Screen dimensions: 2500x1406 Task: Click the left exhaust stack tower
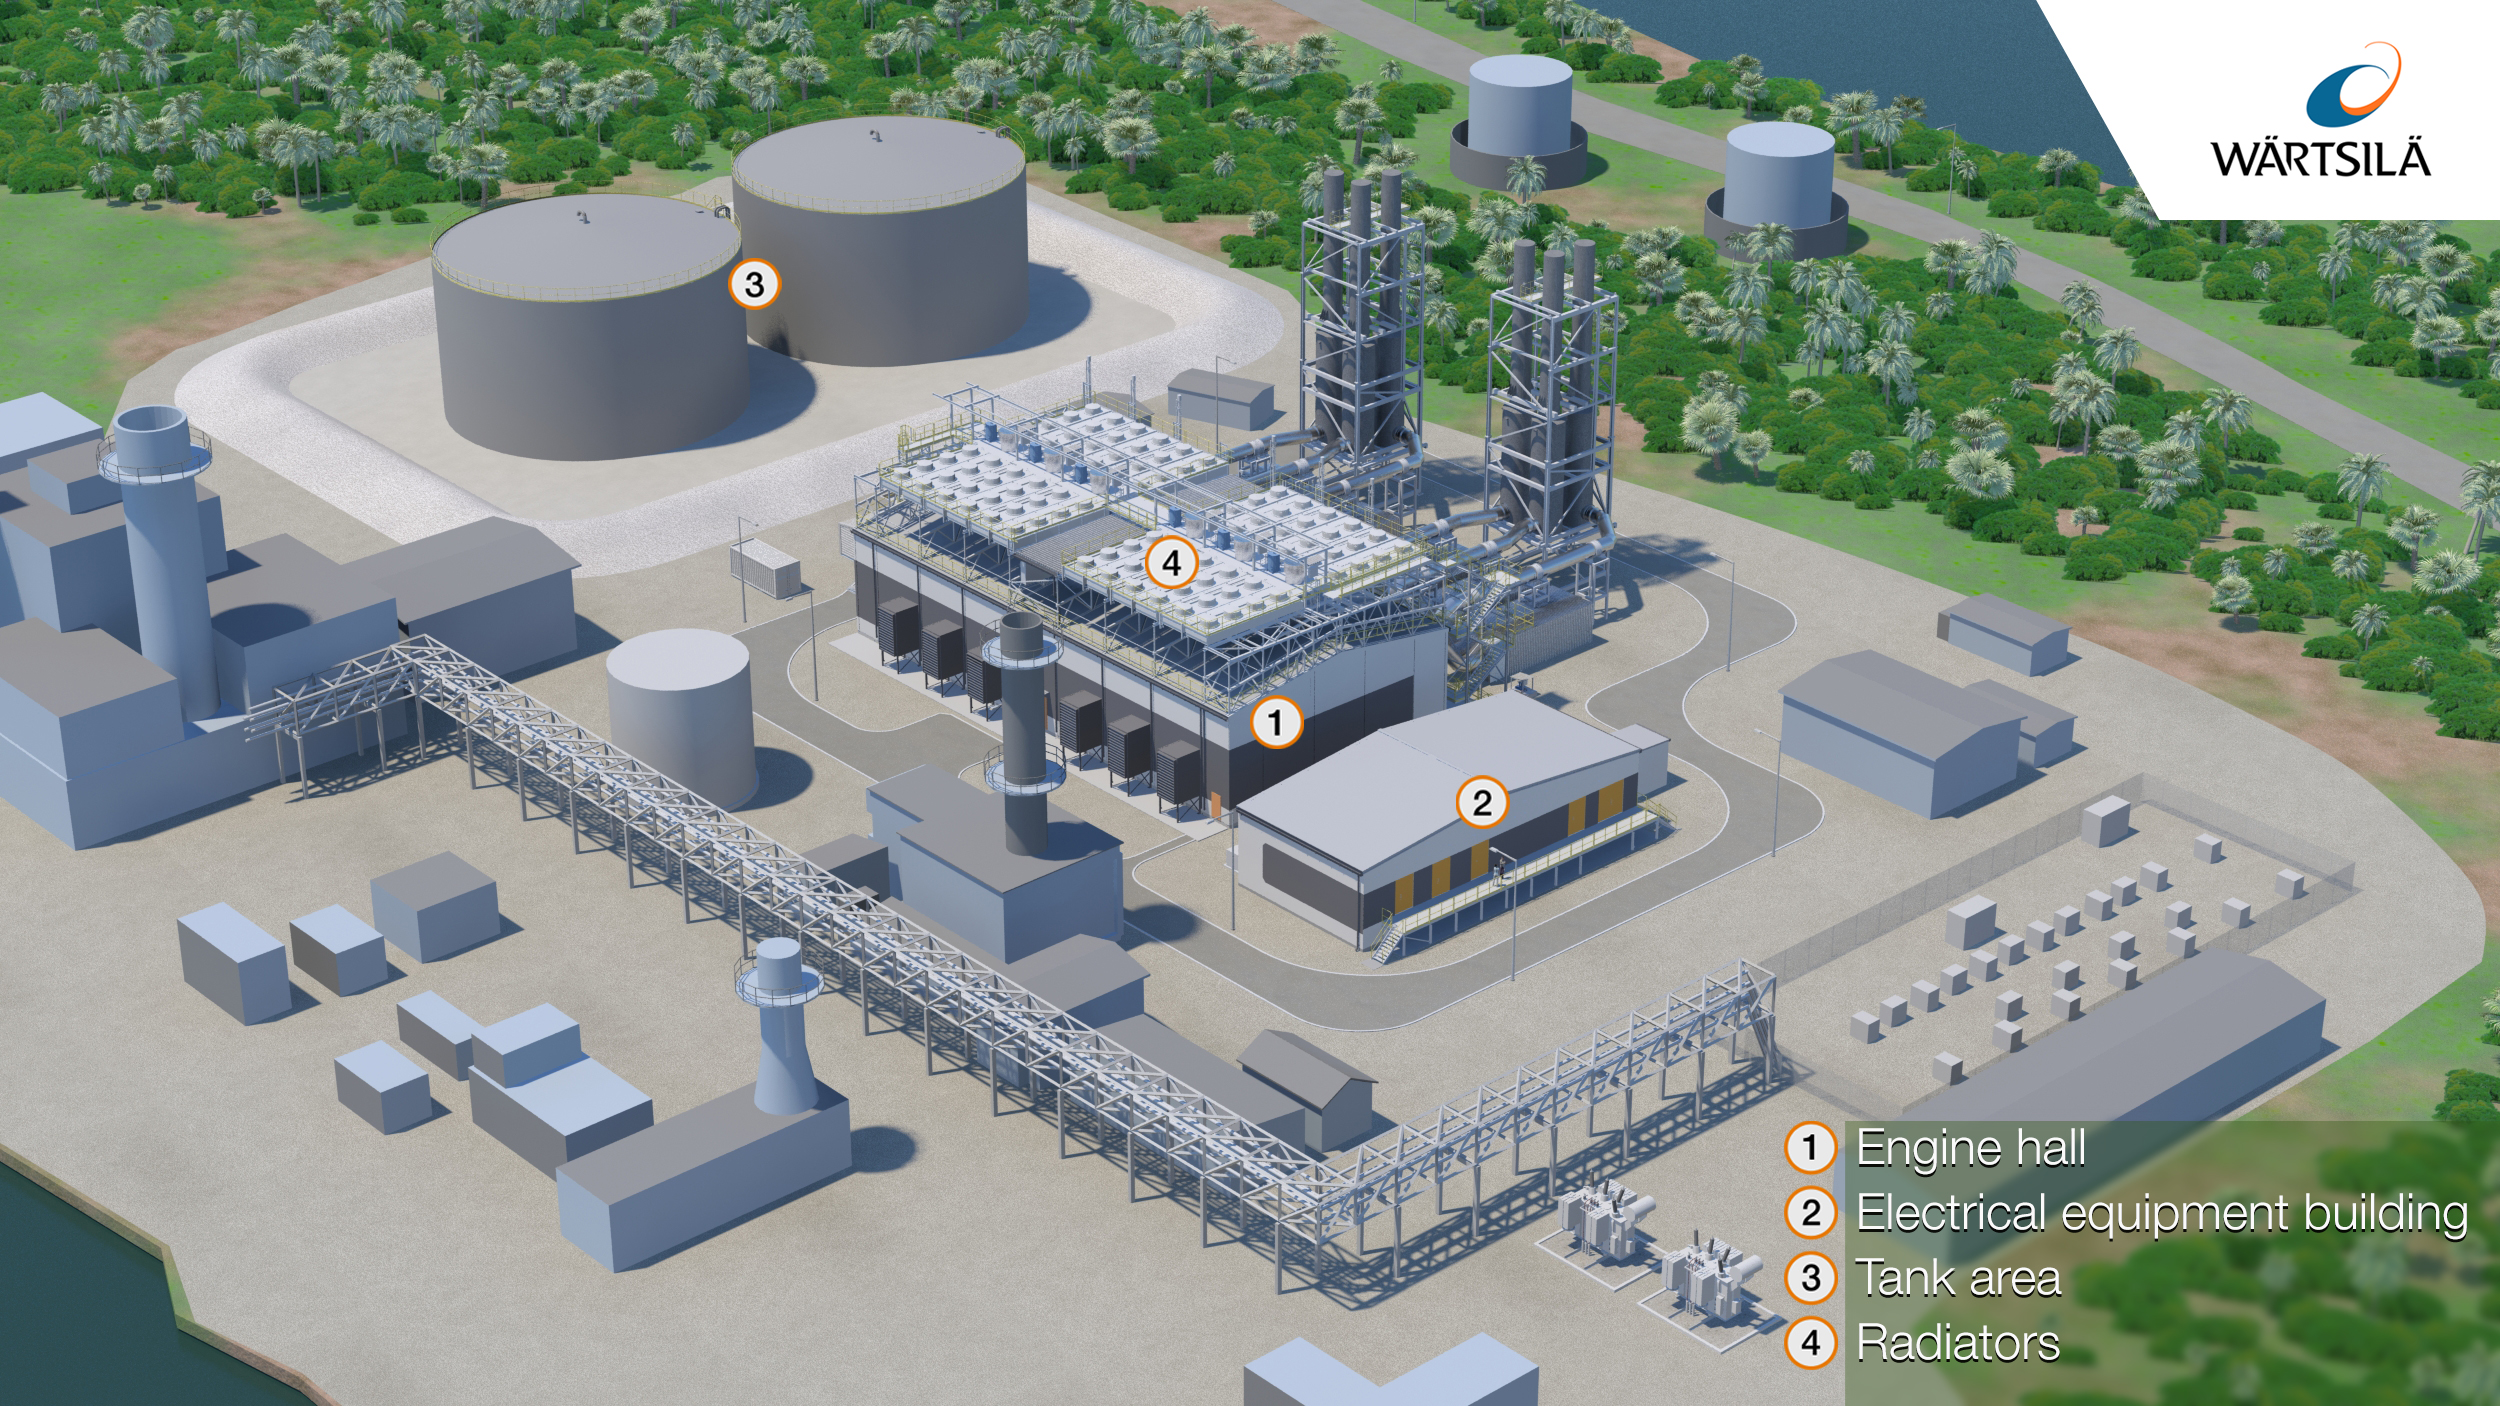[x=1360, y=320]
